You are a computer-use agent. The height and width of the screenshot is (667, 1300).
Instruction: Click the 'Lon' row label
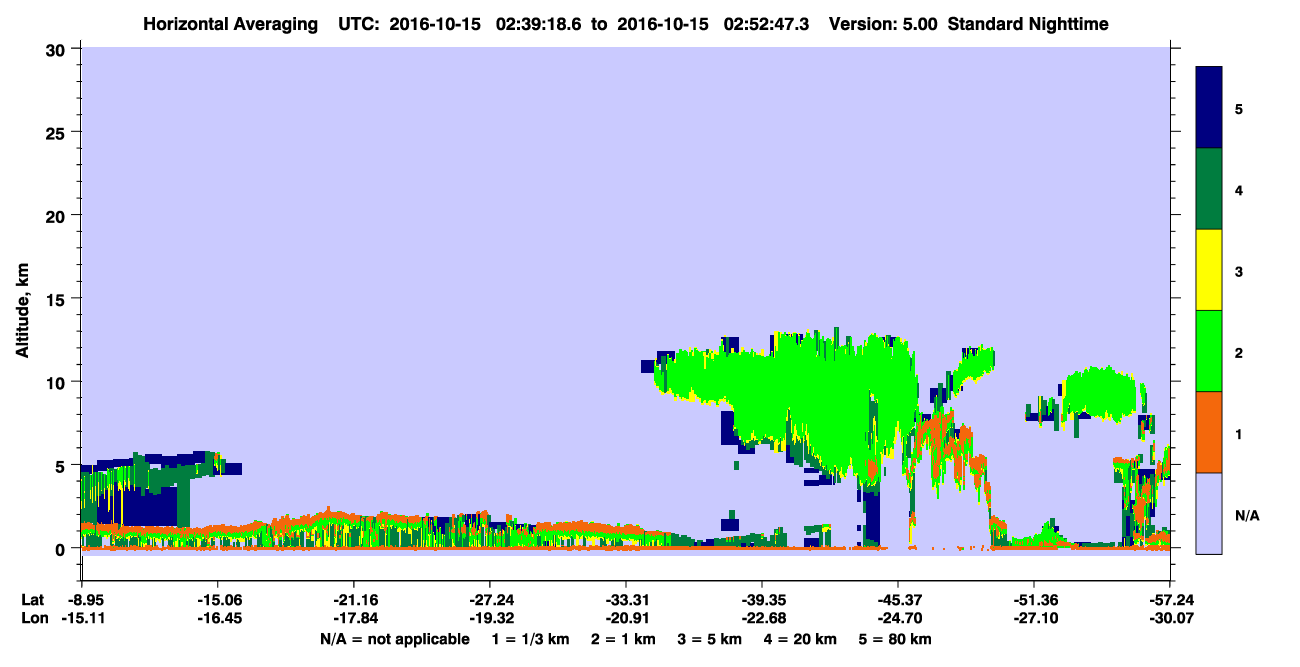point(34,618)
